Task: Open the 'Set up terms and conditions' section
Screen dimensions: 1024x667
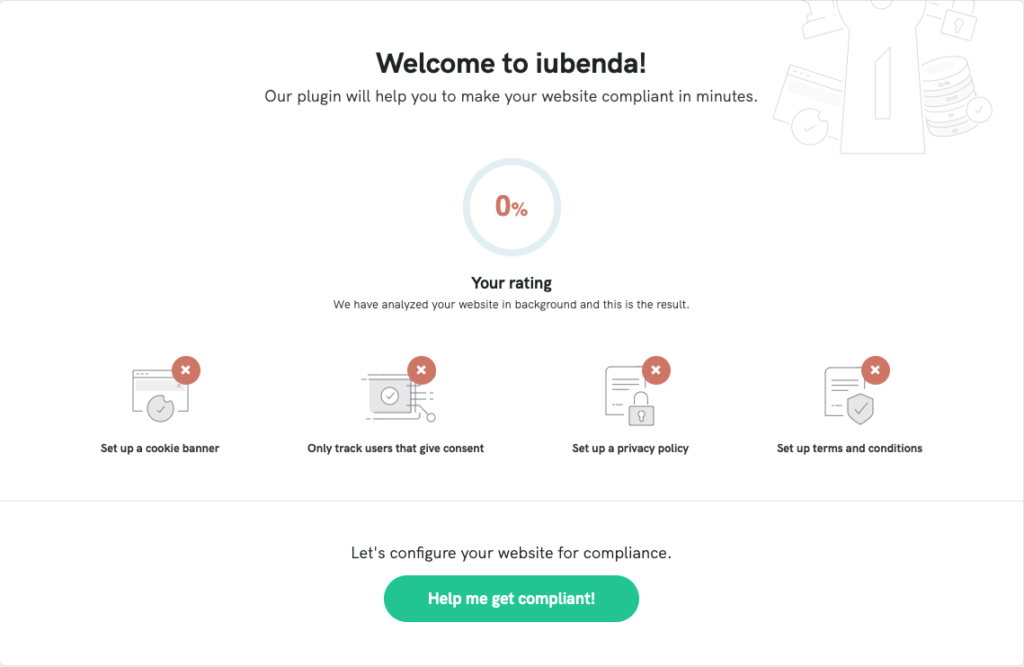Action: (x=849, y=448)
